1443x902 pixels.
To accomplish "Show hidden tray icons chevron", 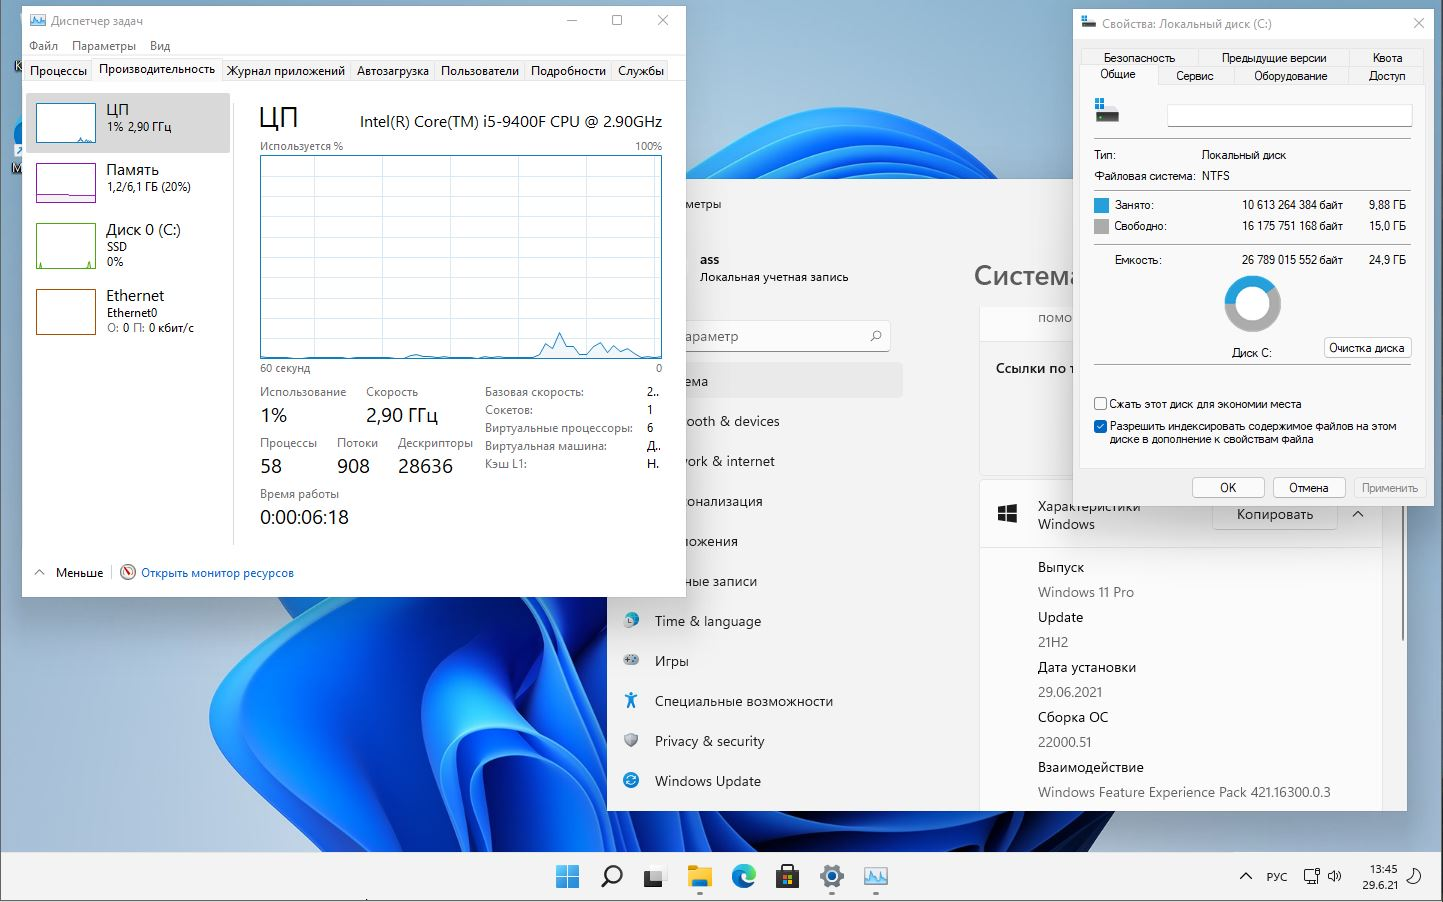I will click(1245, 876).
